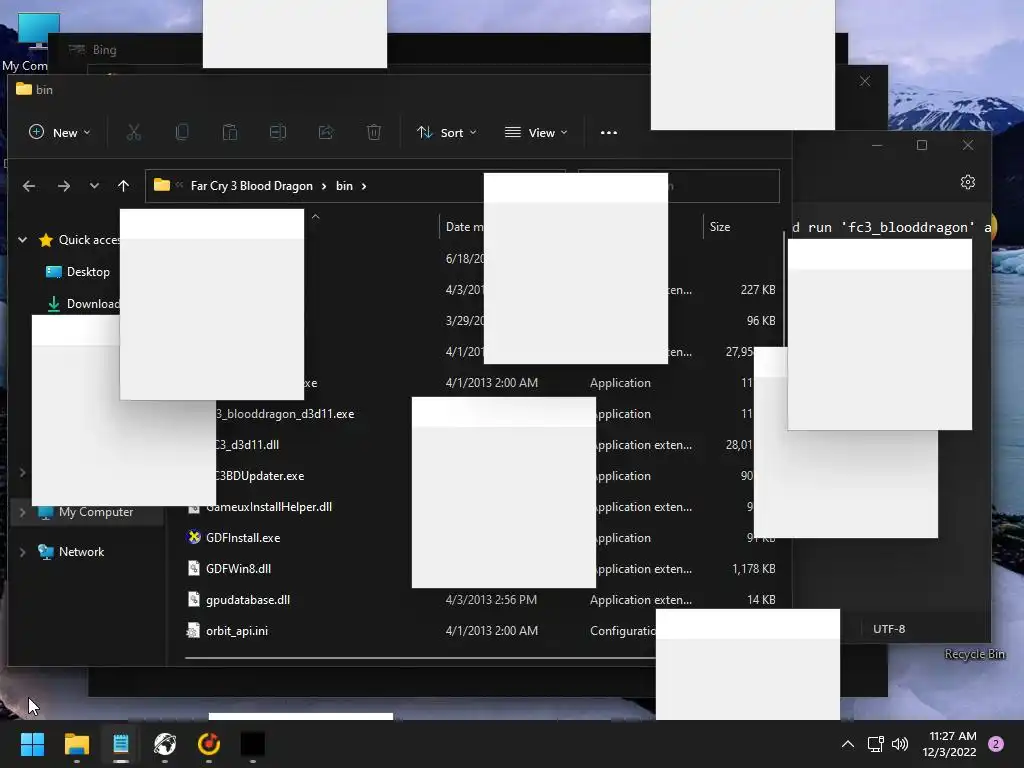Open the View dropdown menu
Screen dimensions: 1024x768
coord(536,133)
